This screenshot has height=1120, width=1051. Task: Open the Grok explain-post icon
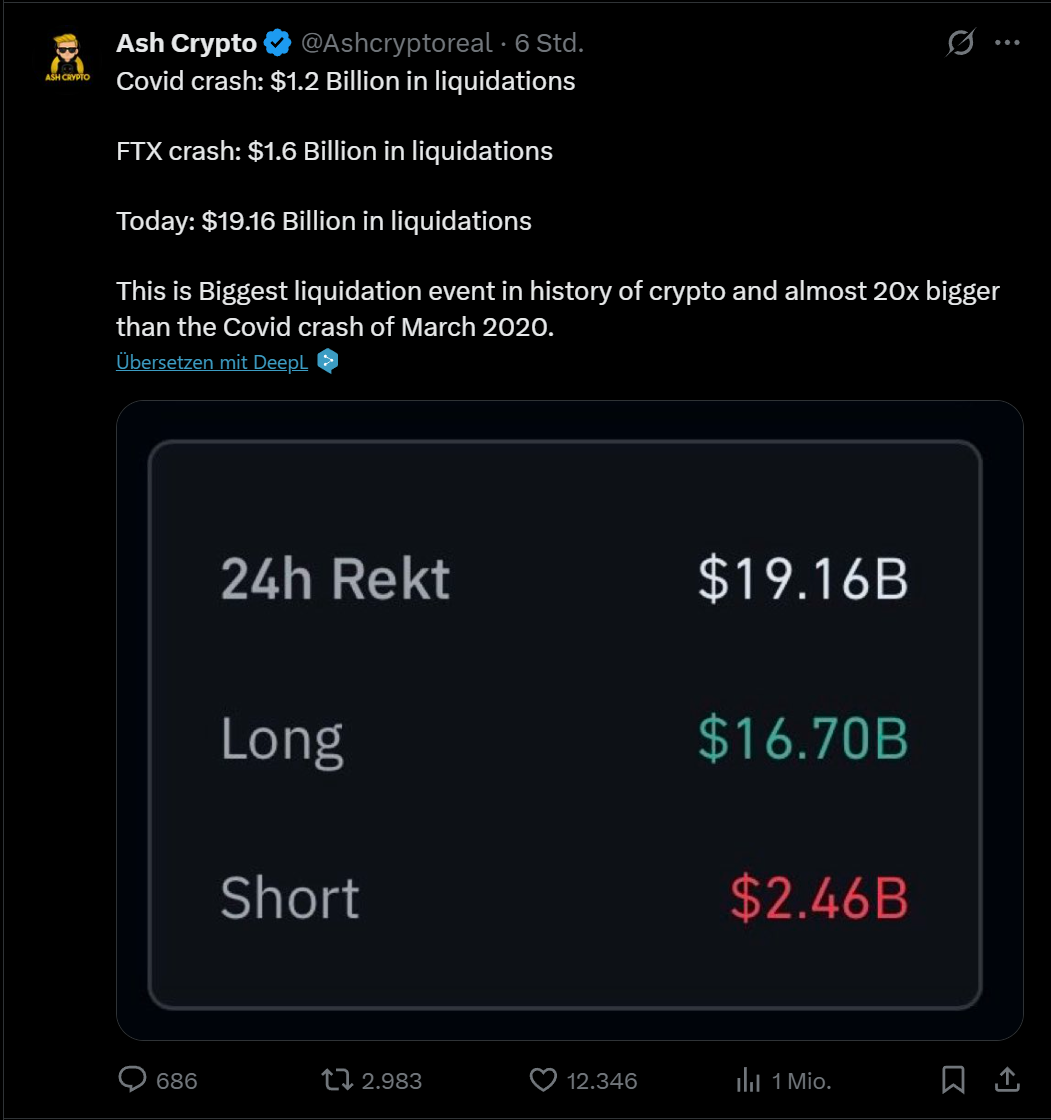[960, 43]
